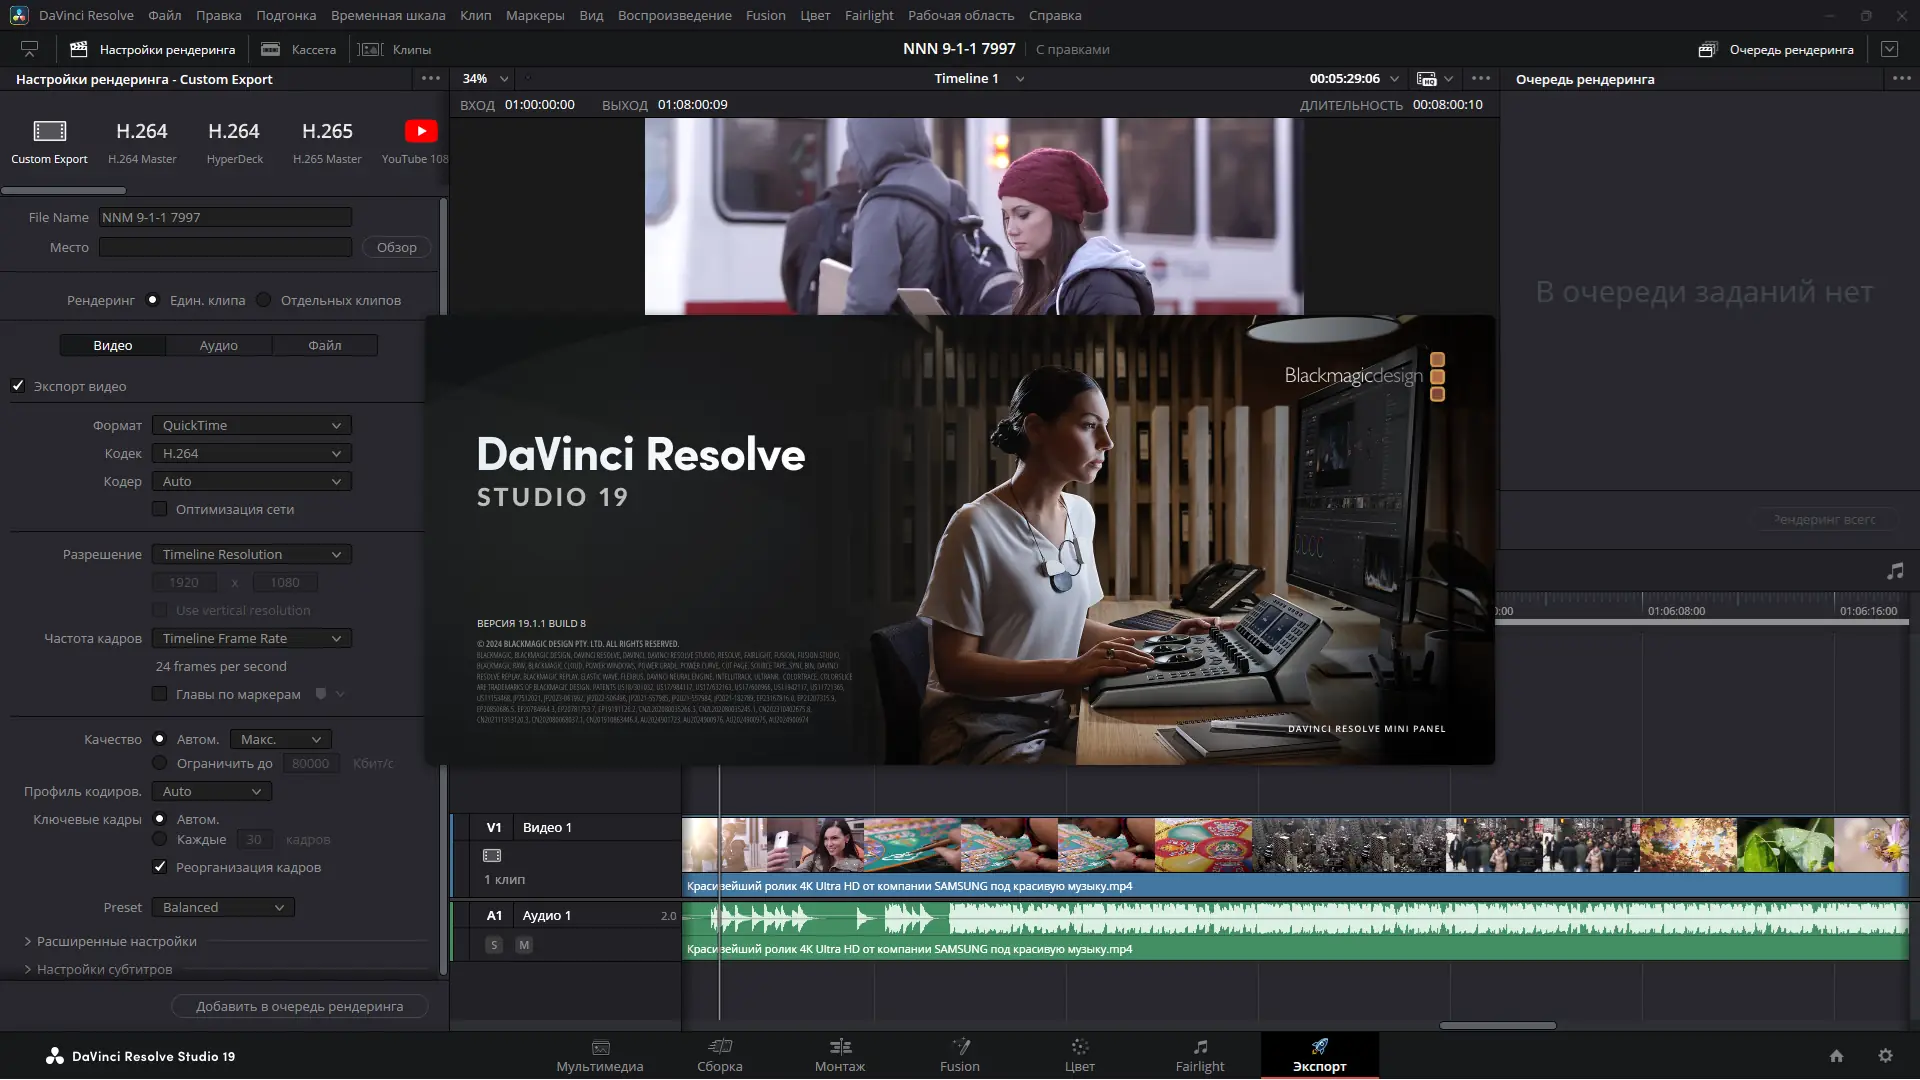Image resolution: width=1920 pixels, height=1080 pixels.
Task: Select the Custom Export preset icon
Action: point(49,131)
